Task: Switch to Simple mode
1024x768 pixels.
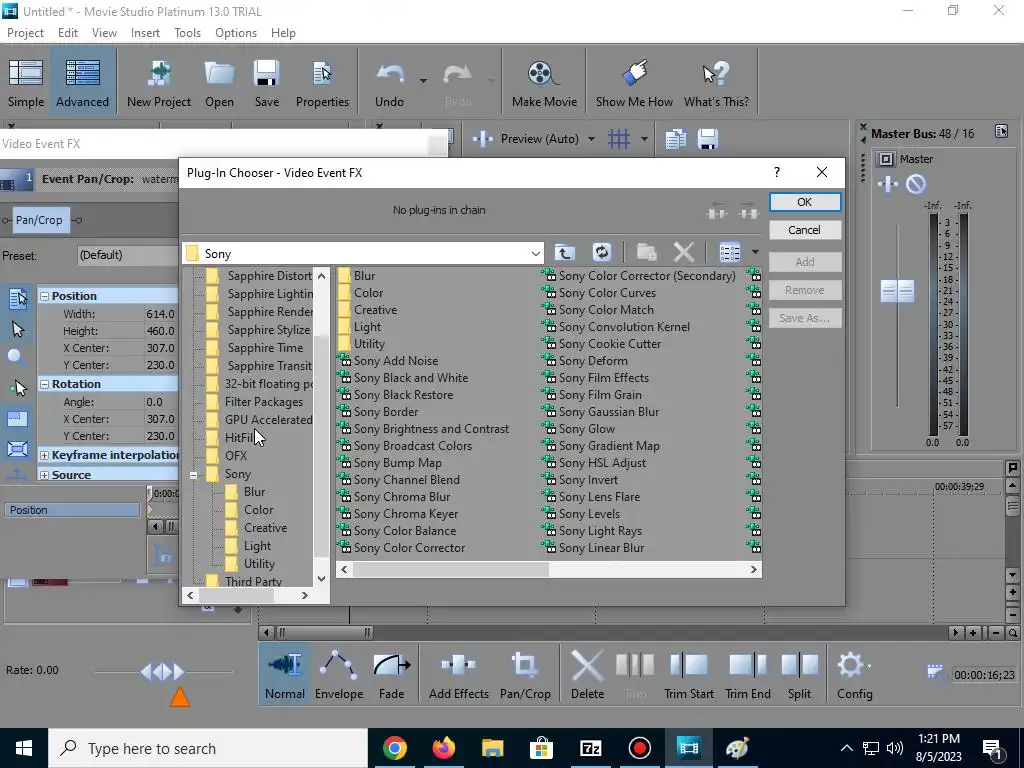Action: (x=26, y=83)
